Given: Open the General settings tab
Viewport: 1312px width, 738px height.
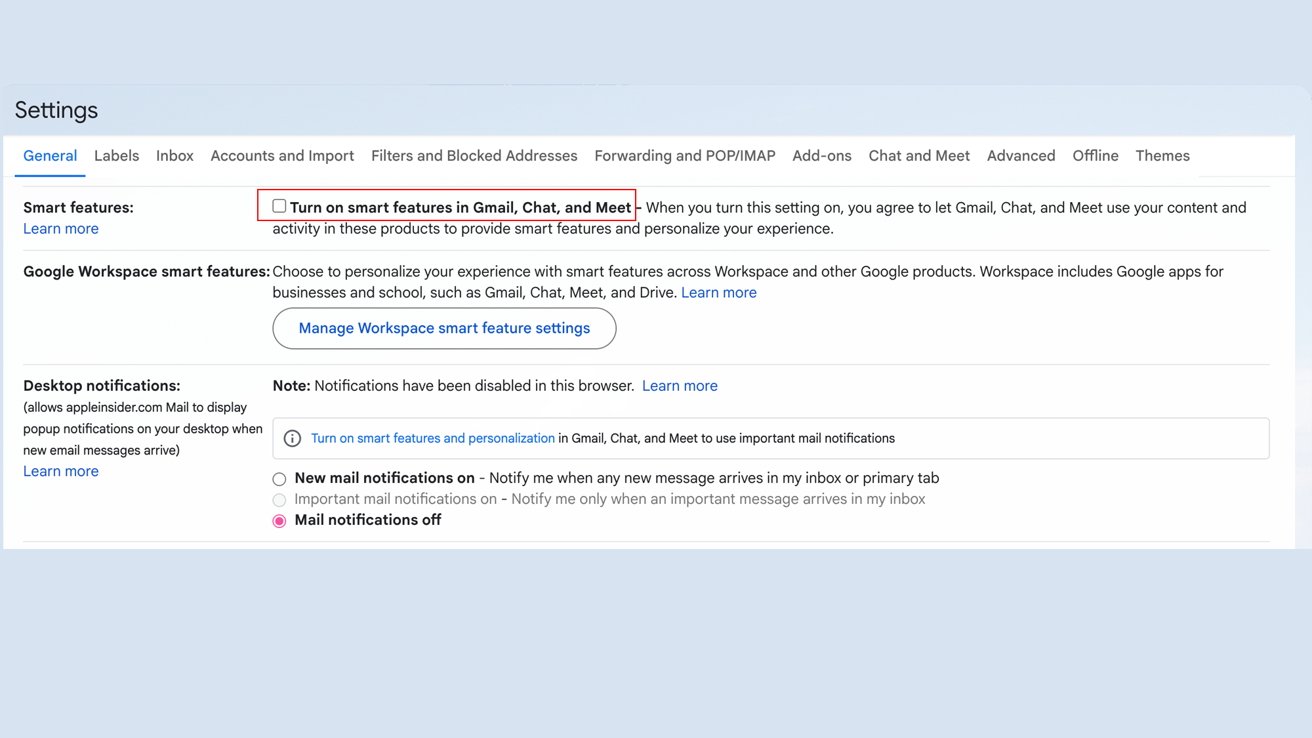Looking at the screenshot, I should [x=50, y=156].
